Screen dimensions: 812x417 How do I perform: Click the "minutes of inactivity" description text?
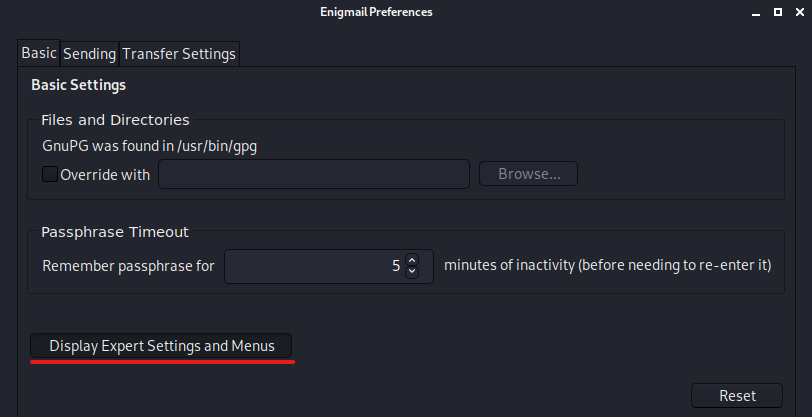pos(607,266)
